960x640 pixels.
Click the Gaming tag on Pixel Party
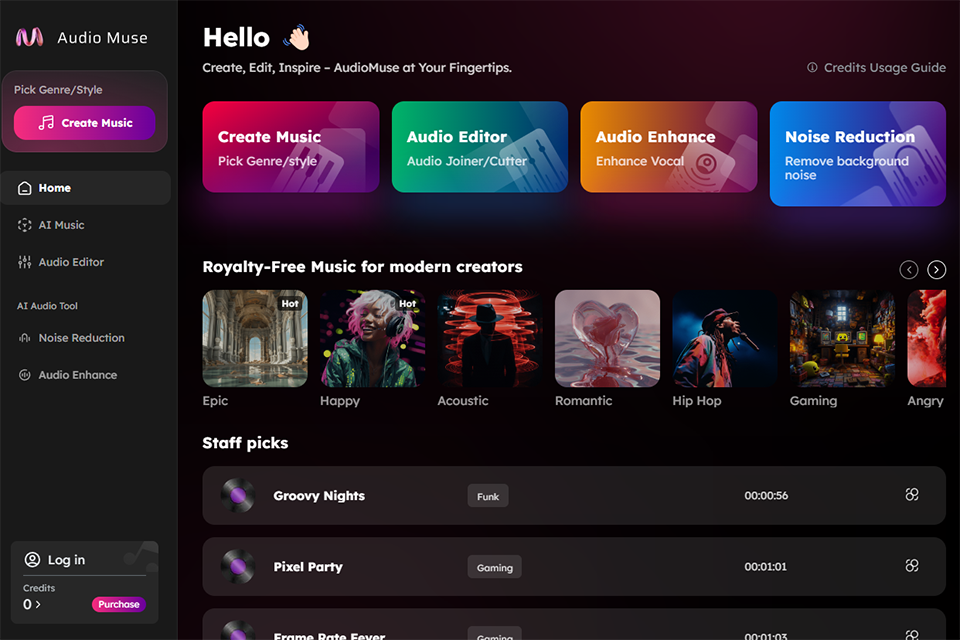(x=495, y=567)
